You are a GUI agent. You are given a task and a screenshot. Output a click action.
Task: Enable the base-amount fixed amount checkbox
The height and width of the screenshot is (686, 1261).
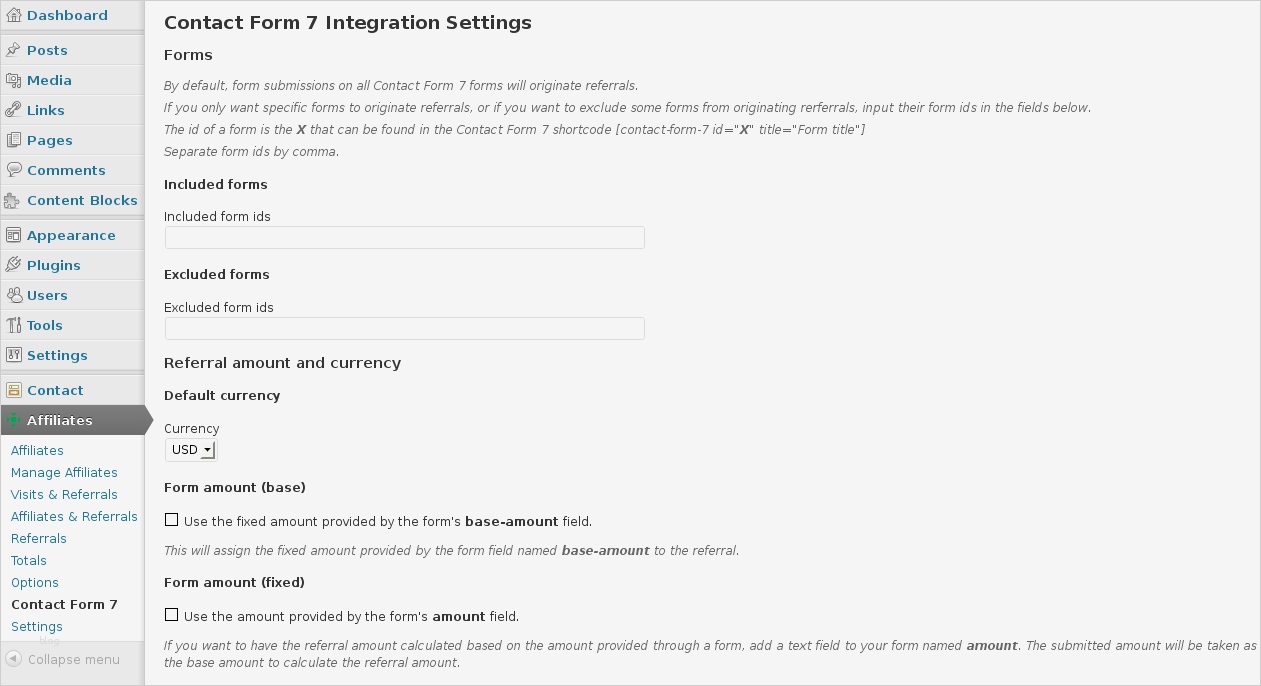[172, 520]
